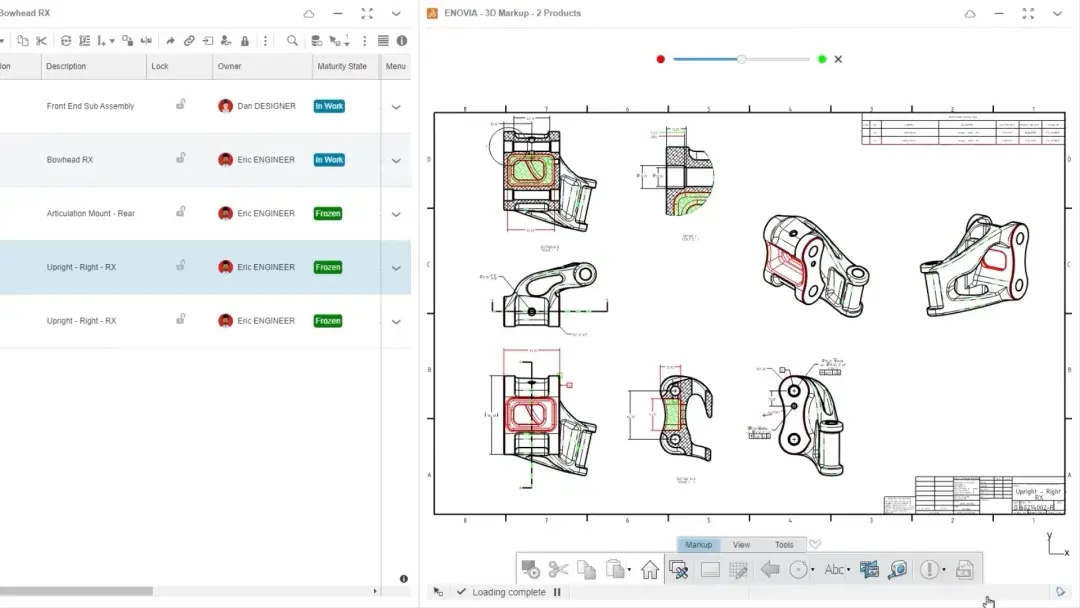Viewport: 1080px width, 608px height.
Task: Close the comparison slider with X
Action: pyautogui.click(x=838, y=59)
